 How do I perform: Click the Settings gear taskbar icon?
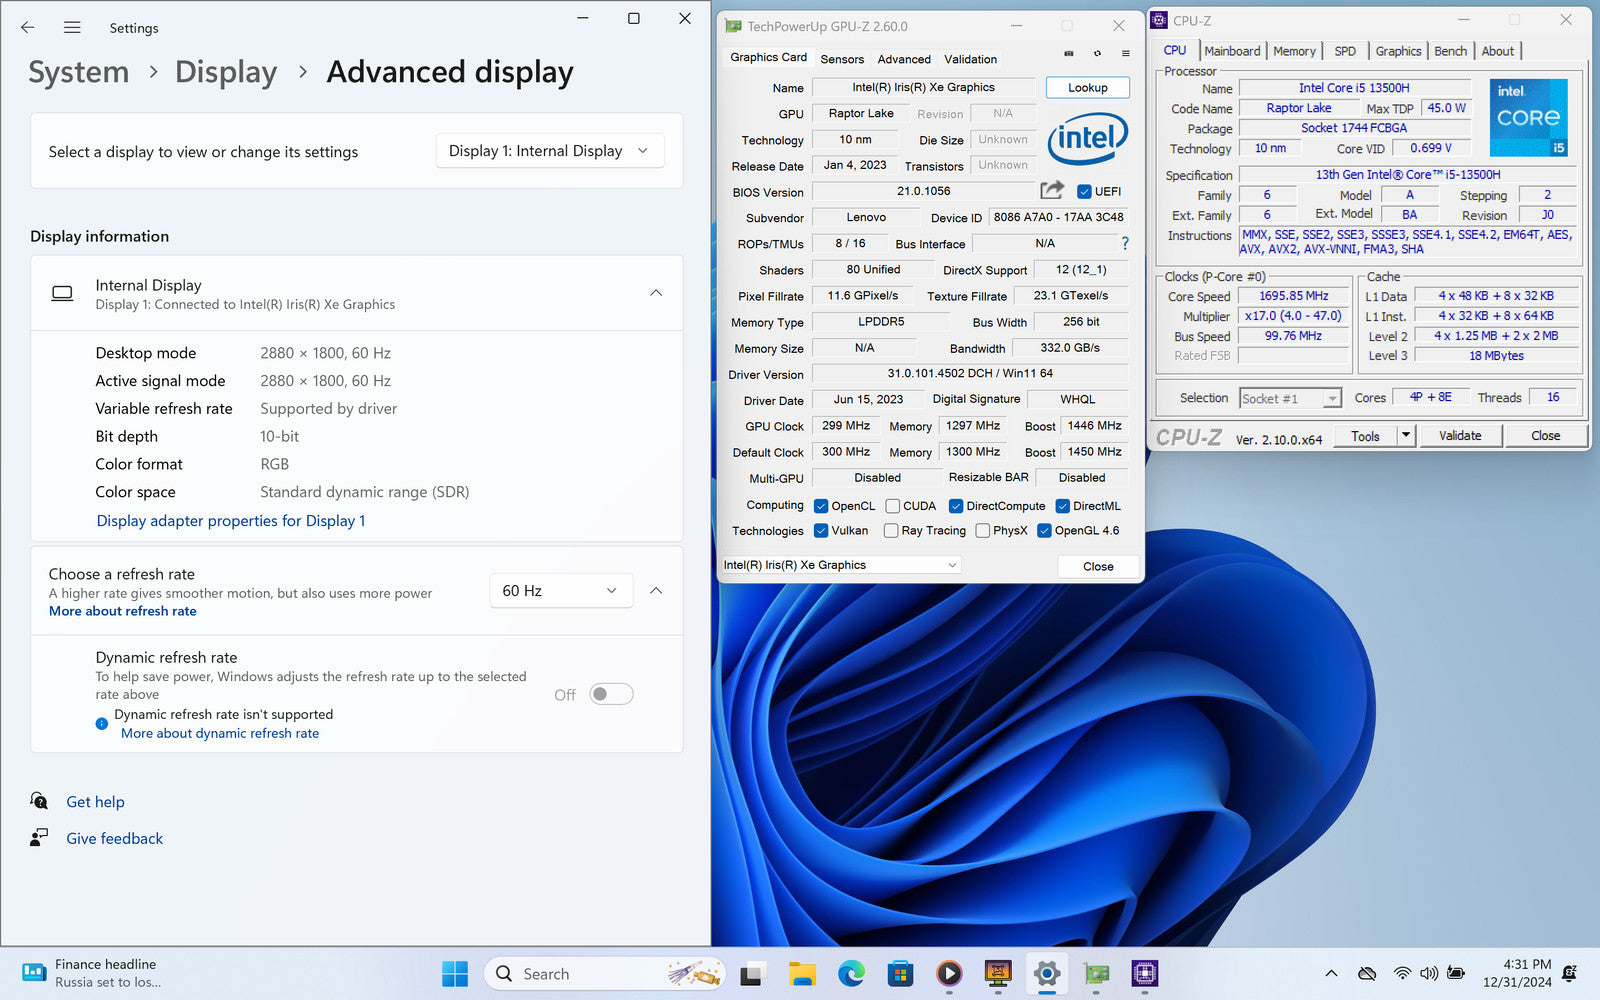point(1047,973)
